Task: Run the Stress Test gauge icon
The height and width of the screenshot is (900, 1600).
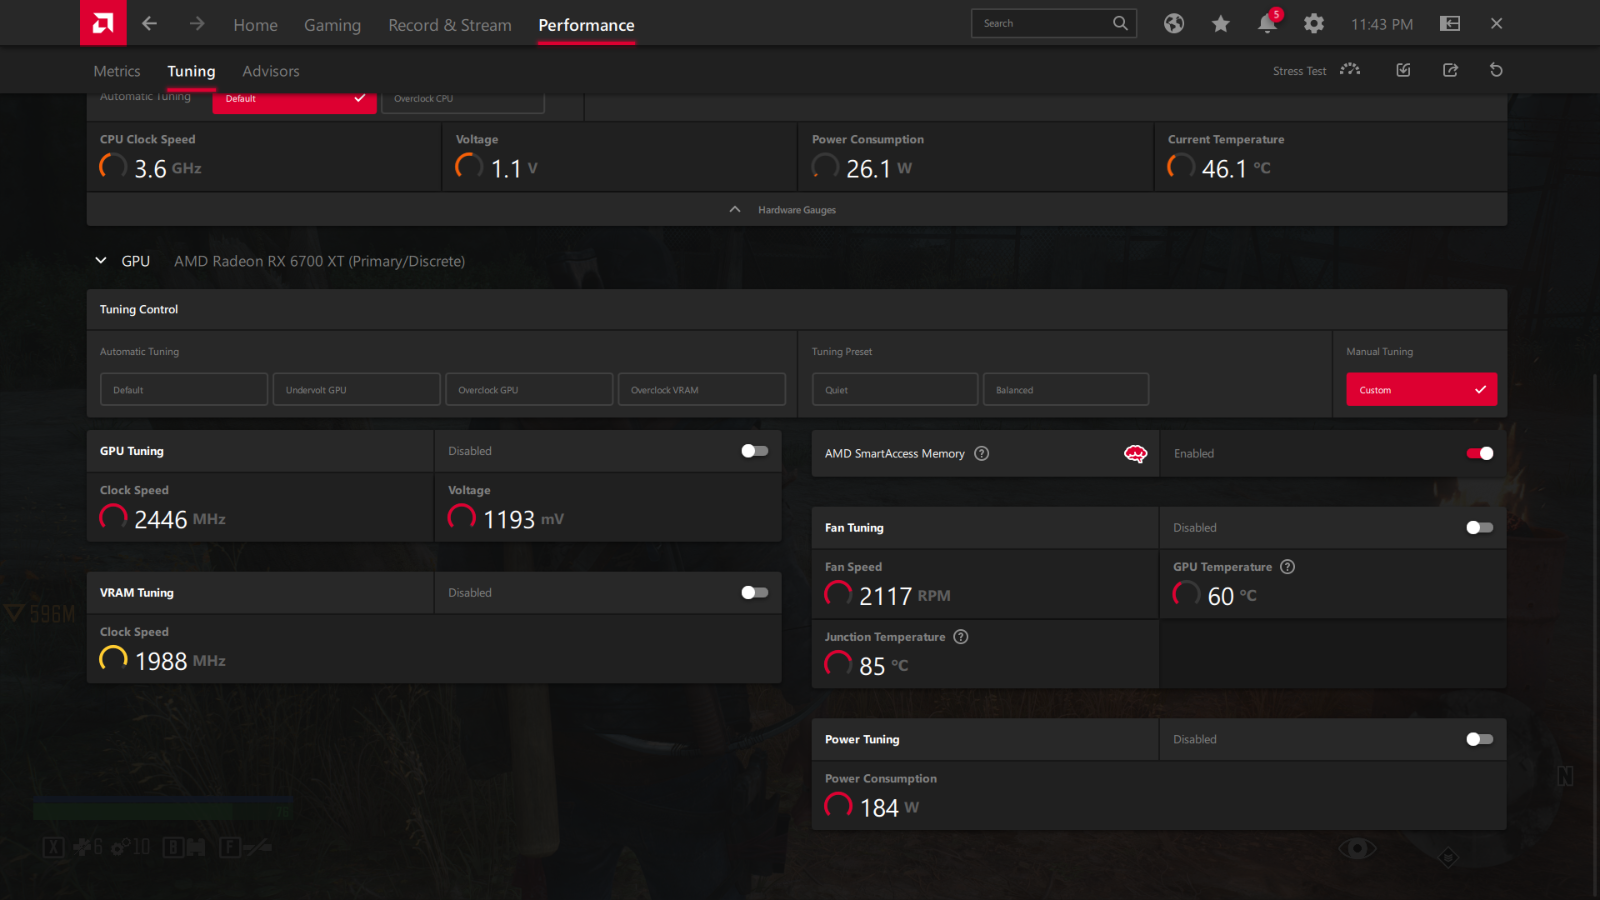Action: (1350, 70)
